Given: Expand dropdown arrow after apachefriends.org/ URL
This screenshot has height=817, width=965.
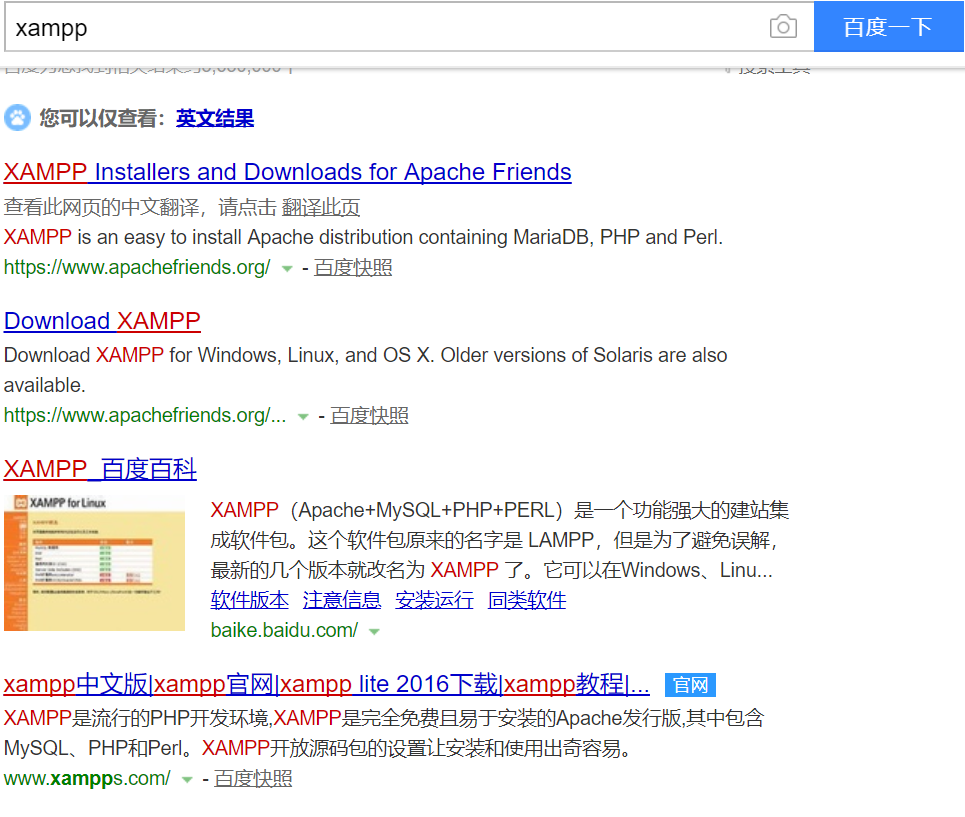Looking at the screenshot, I should pyautogui.click(x=287, y=269).
